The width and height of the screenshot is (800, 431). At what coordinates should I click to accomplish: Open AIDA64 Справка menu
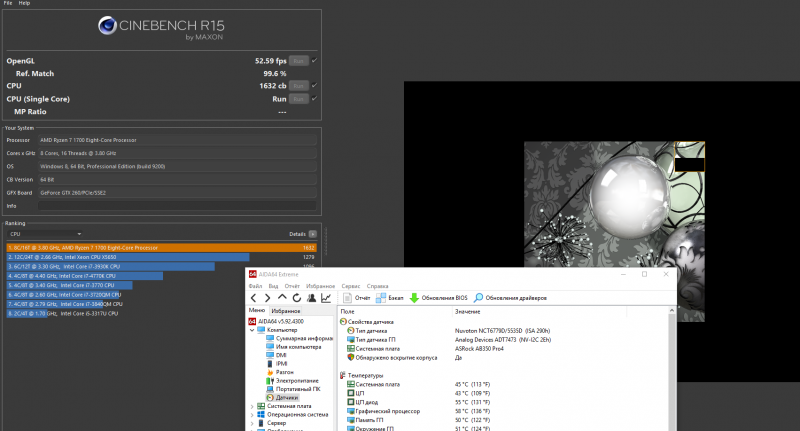(x=378, y=286)
